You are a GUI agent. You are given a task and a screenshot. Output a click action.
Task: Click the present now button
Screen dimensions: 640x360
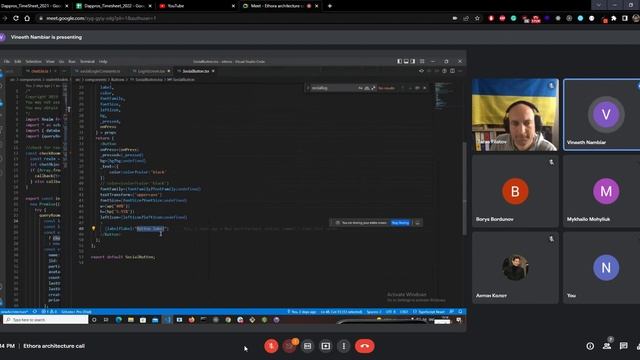tap(326, 346)
